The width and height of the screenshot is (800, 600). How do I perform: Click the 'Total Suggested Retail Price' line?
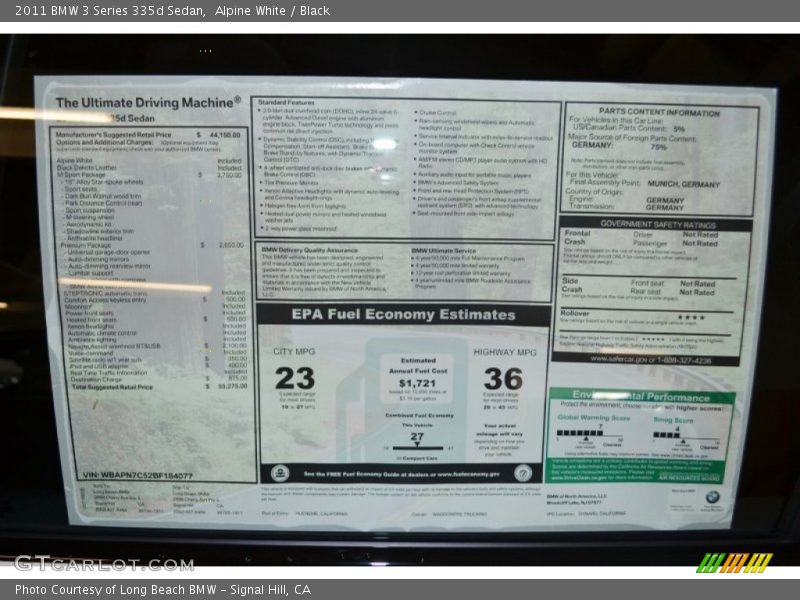point(159,387)
